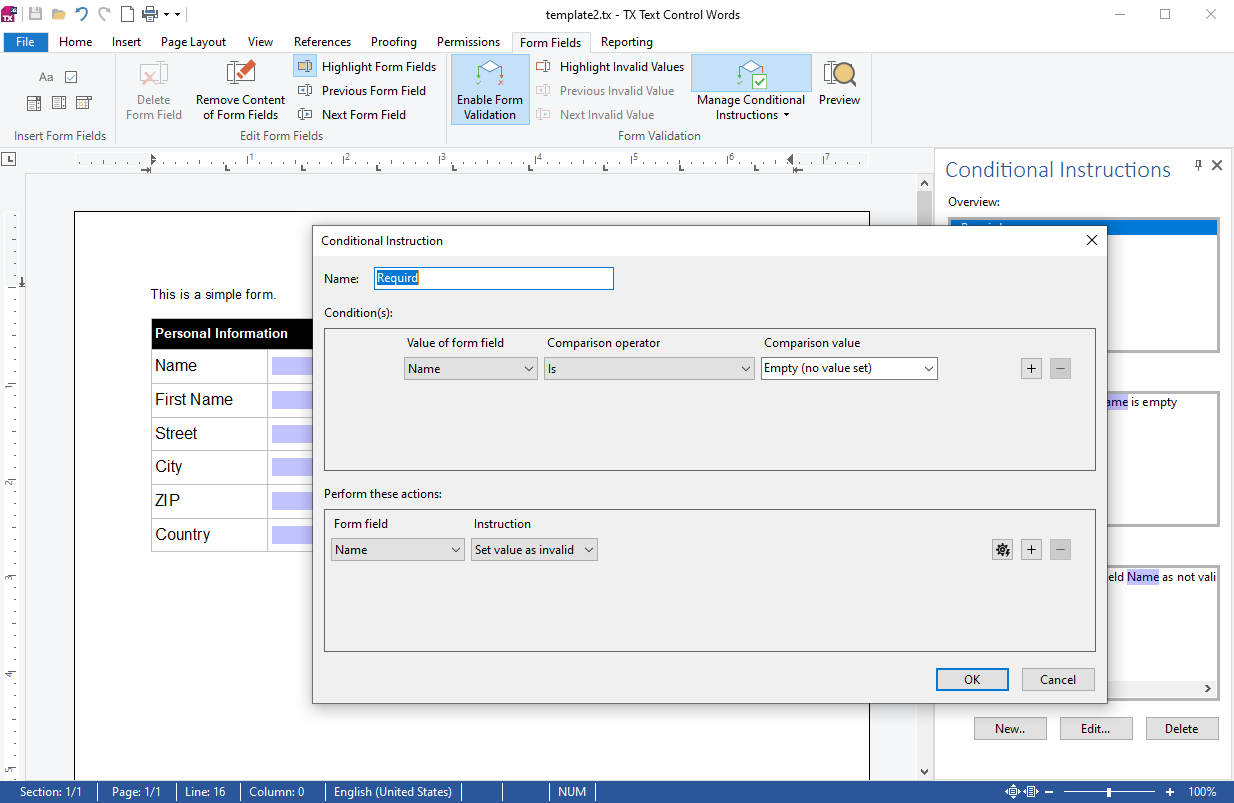Click the print icon in title toolbar

[x=150, y=14]
